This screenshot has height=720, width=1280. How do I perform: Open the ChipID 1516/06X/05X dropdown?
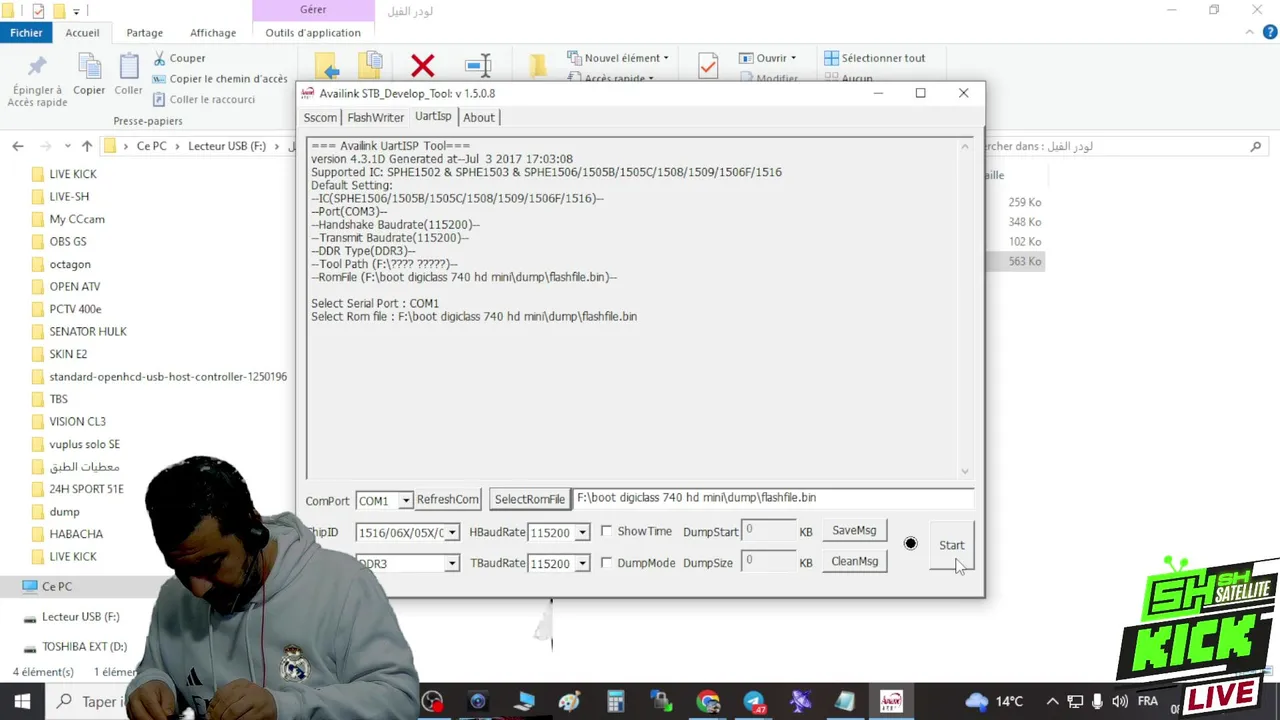[x=452, y=533]
